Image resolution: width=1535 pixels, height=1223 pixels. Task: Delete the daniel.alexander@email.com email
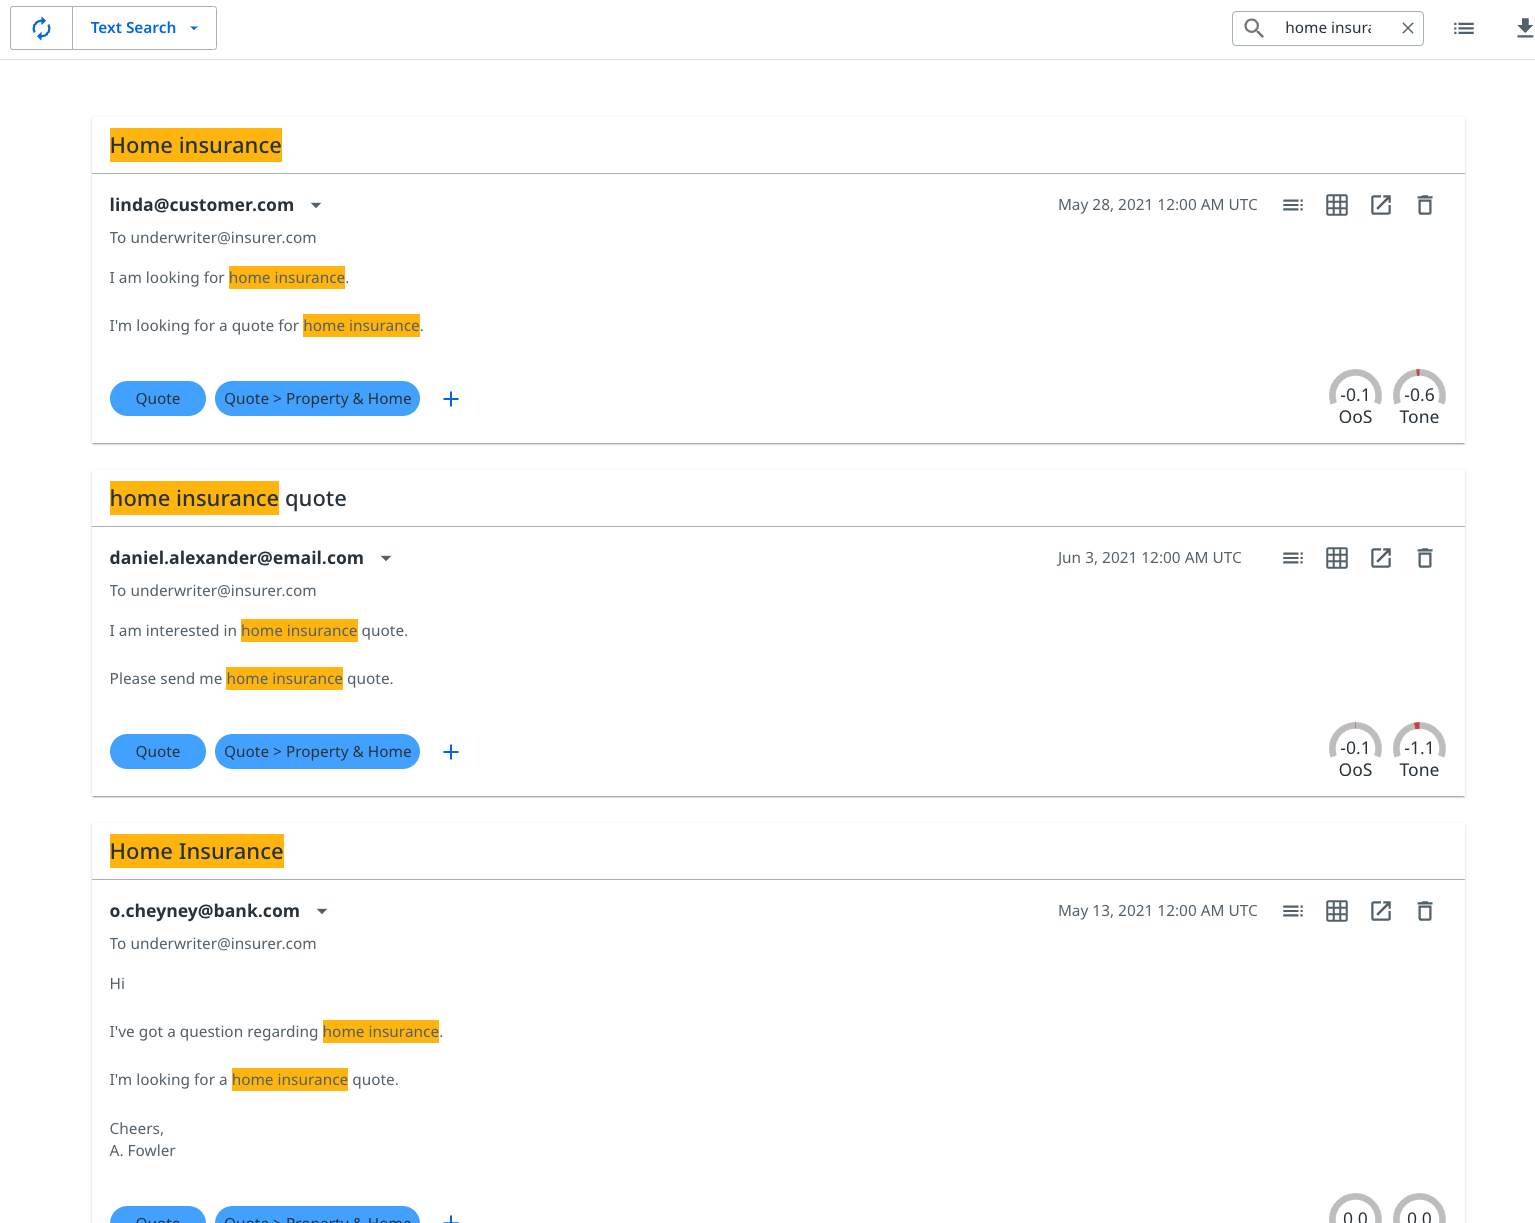tap(1425, 557)
